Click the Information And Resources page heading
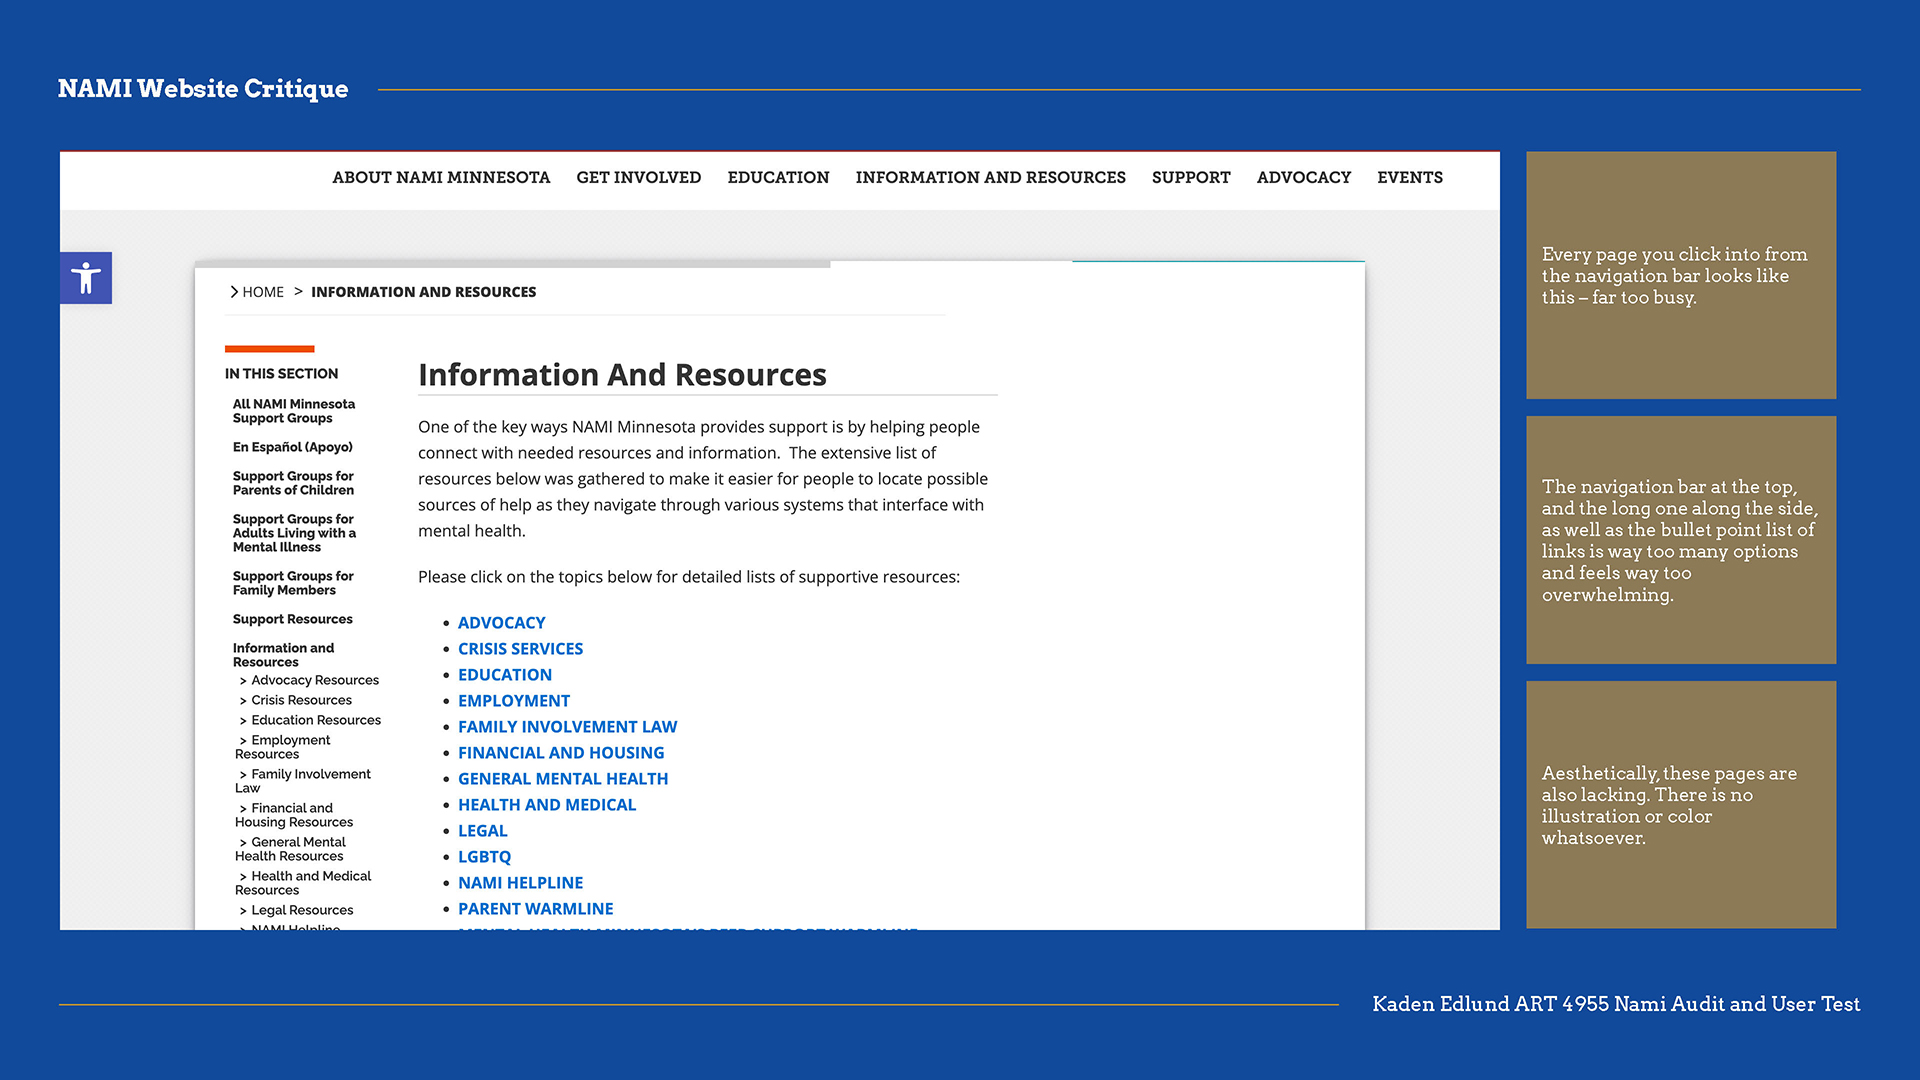Screen dimensions: 1920x1080 pos(622,375)
